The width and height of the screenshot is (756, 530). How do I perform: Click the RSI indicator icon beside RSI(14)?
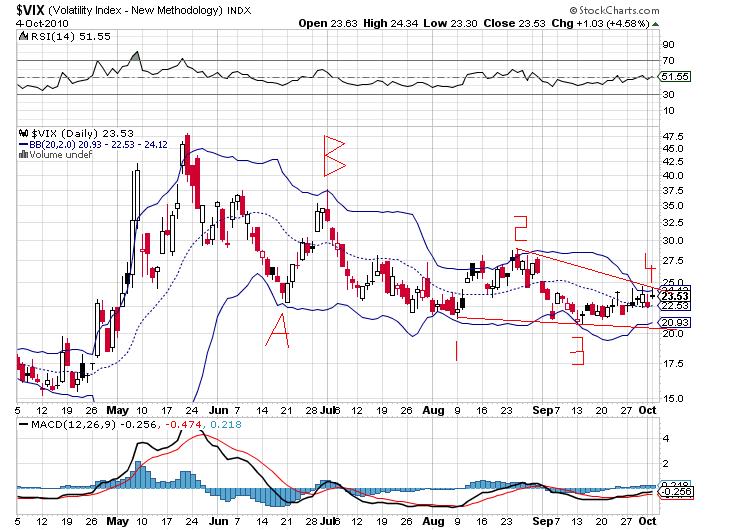[x=23, y=36]
